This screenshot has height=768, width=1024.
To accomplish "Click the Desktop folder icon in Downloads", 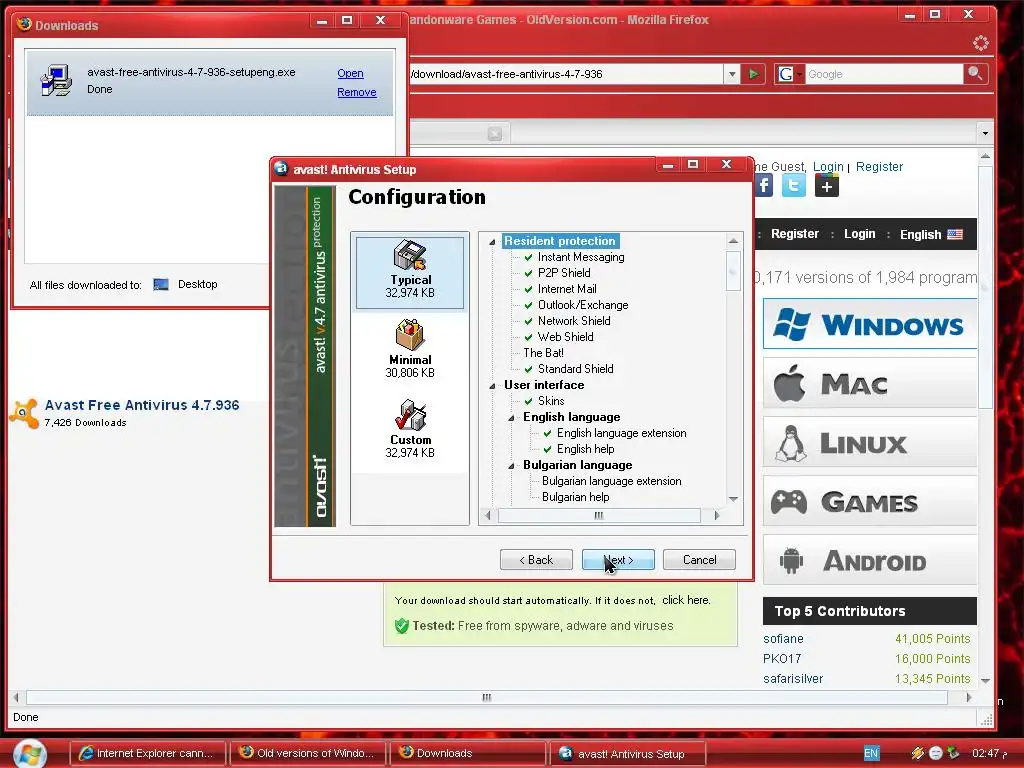I will 161,284.
